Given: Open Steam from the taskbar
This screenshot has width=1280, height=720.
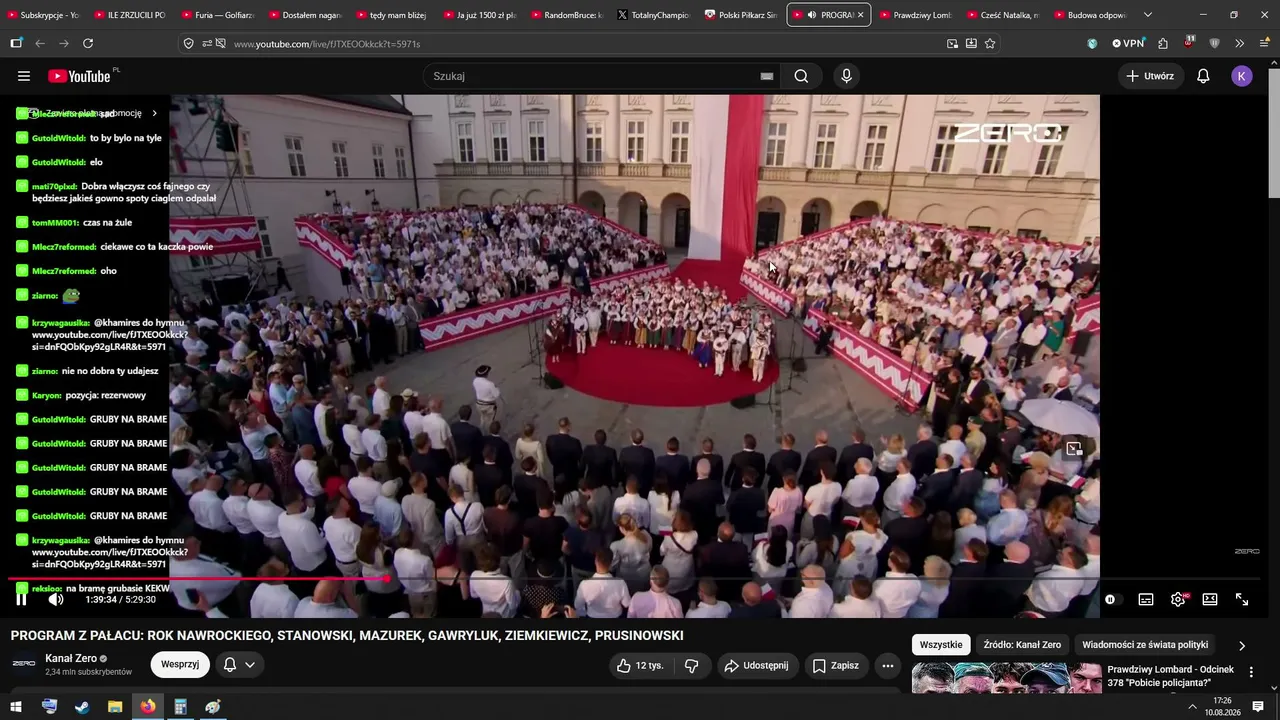Looking at the screenshot, I should coord(82,707).
